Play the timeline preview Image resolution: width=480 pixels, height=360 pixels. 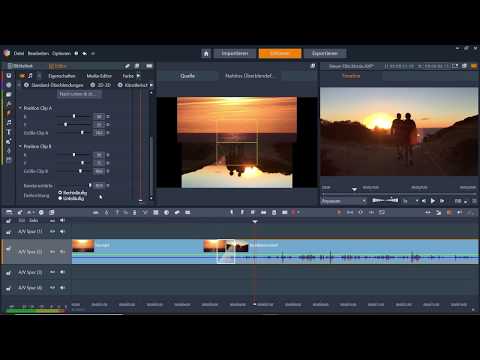coord(433,201)
